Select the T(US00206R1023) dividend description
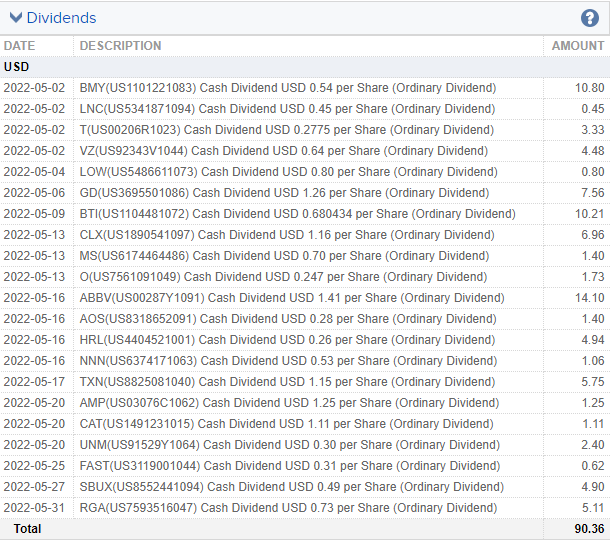 [x=287, y=130]
